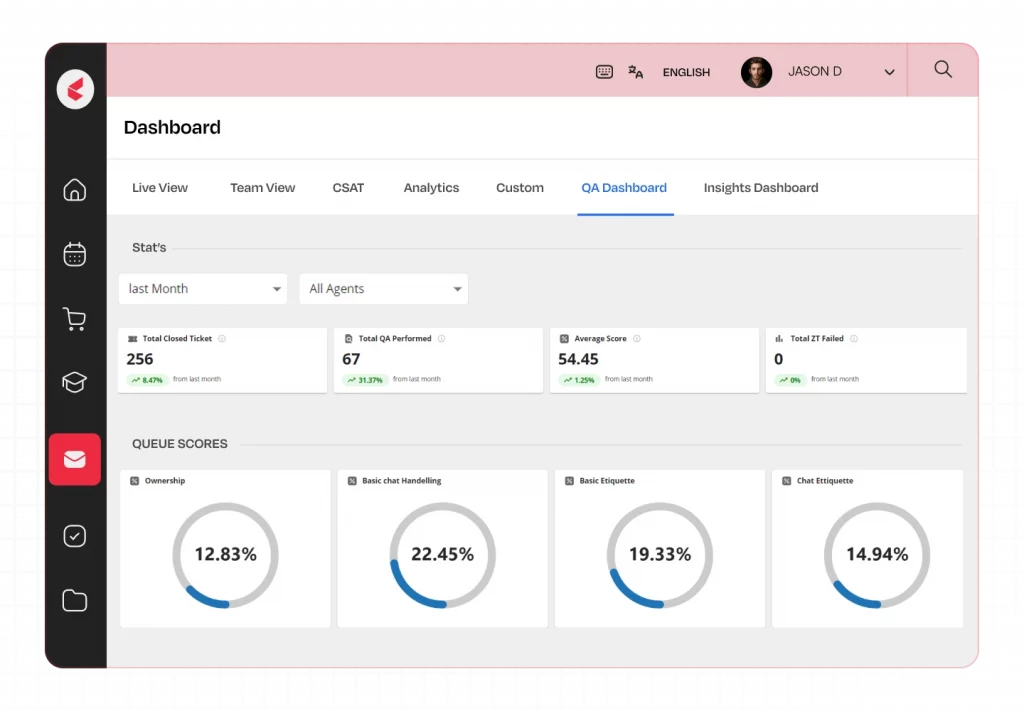The height and width of the screenshot is (711, 1024).
Task: Open the Insights Dashboard tab
Action: click(761, 188)
